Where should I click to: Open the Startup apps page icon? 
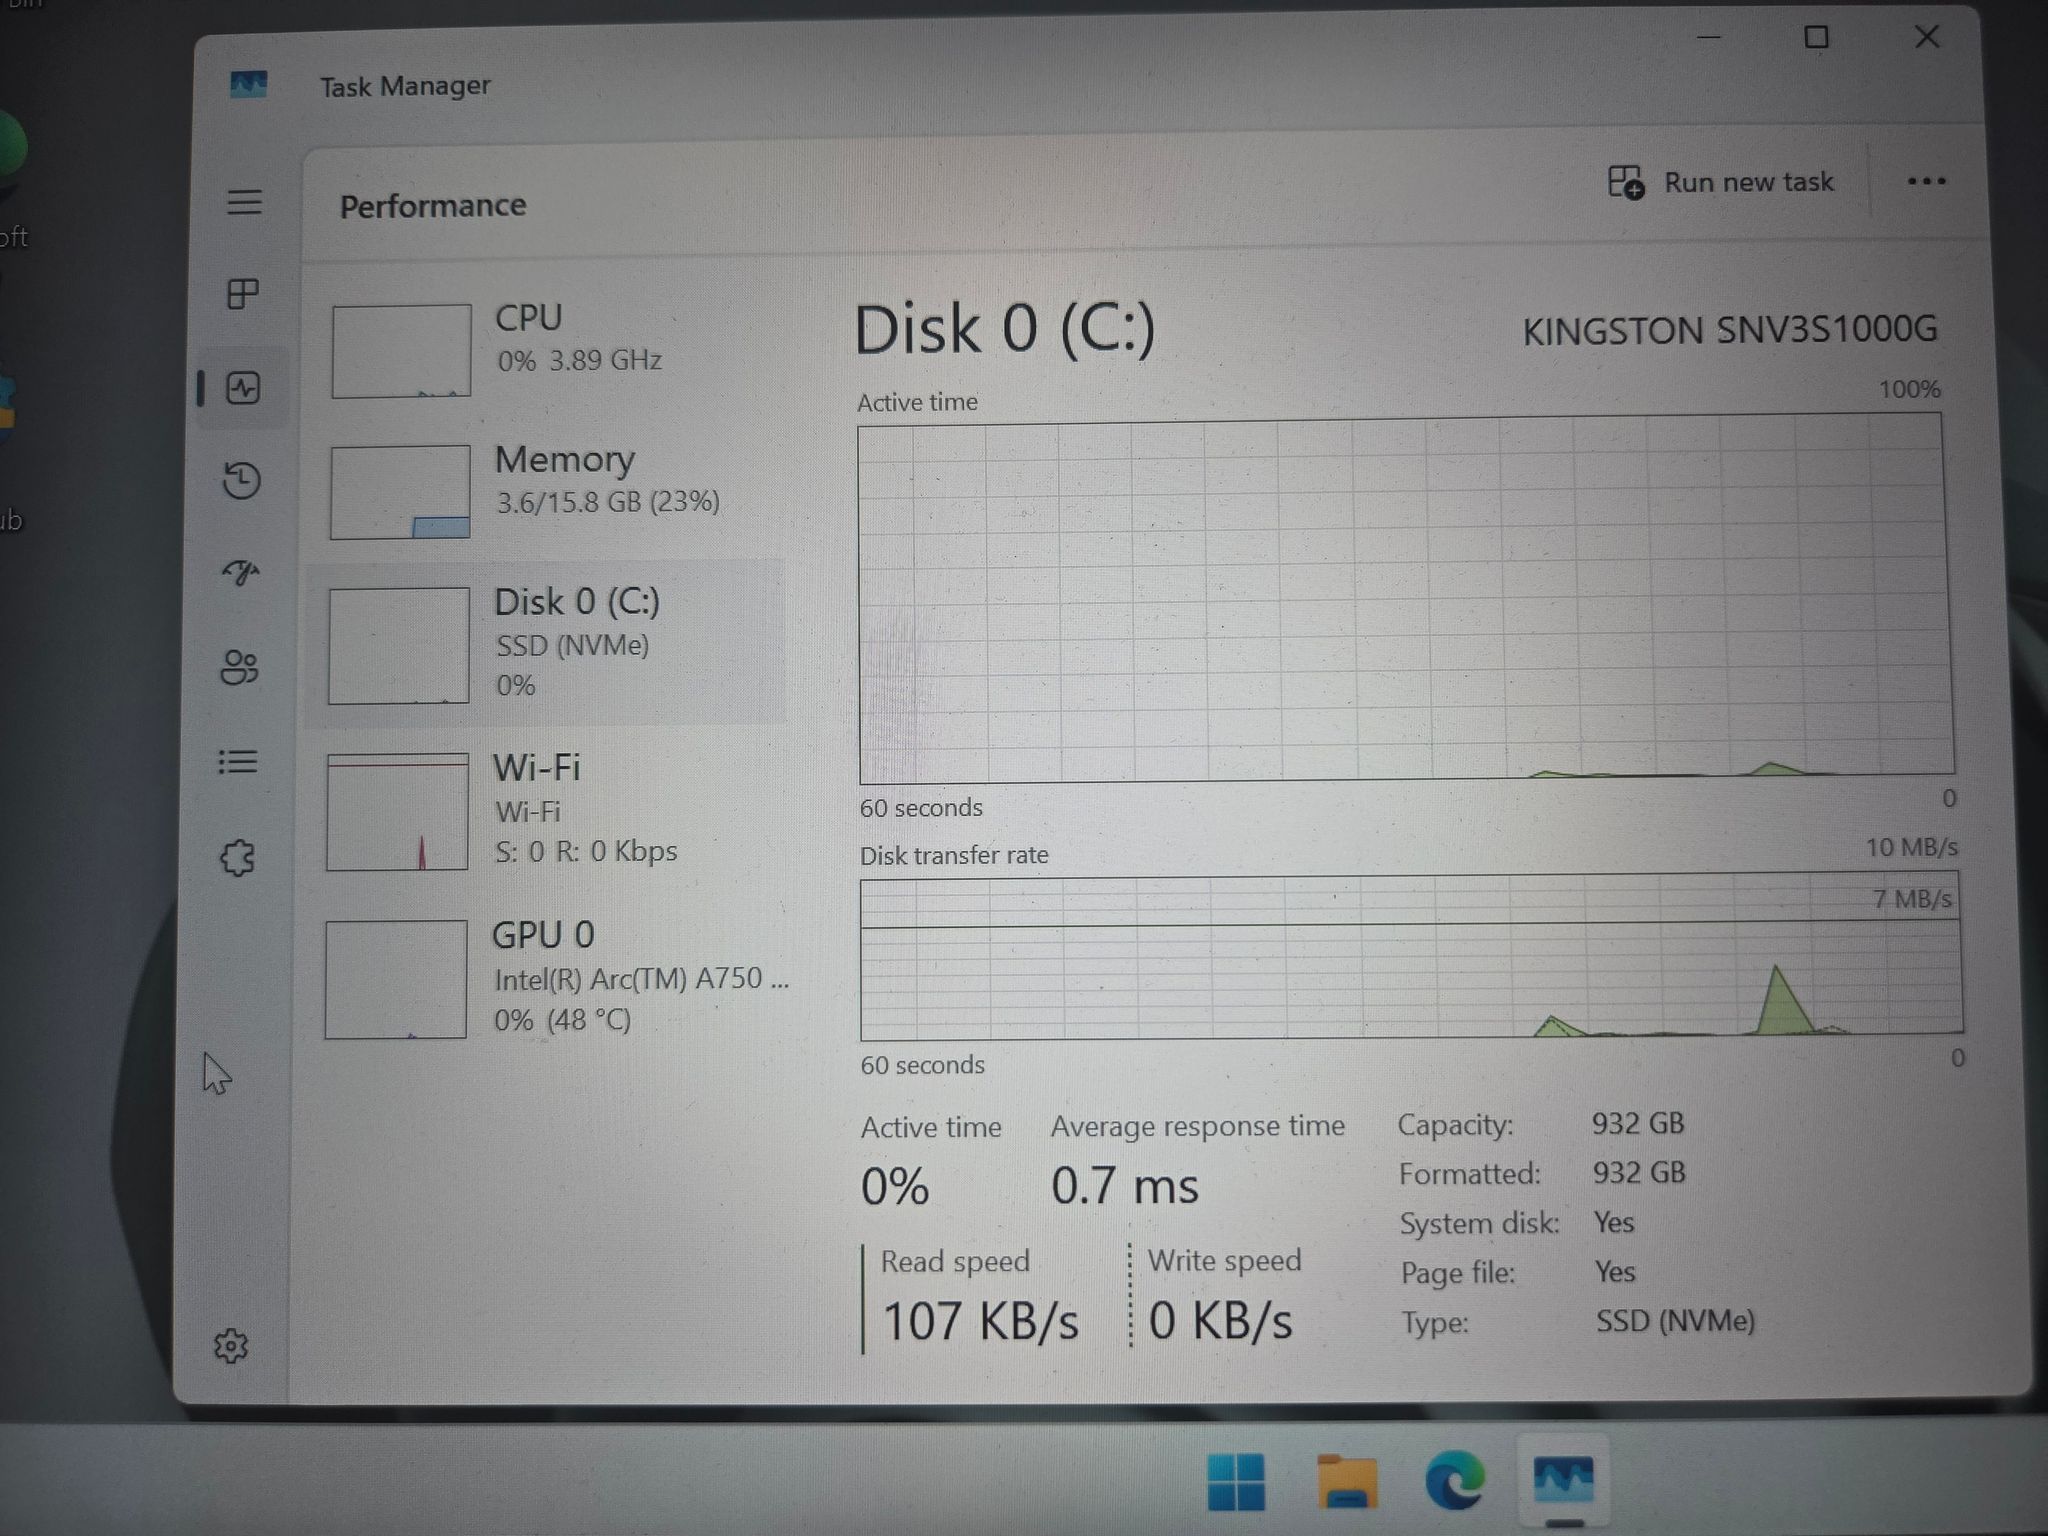click(x=240, y=572)
